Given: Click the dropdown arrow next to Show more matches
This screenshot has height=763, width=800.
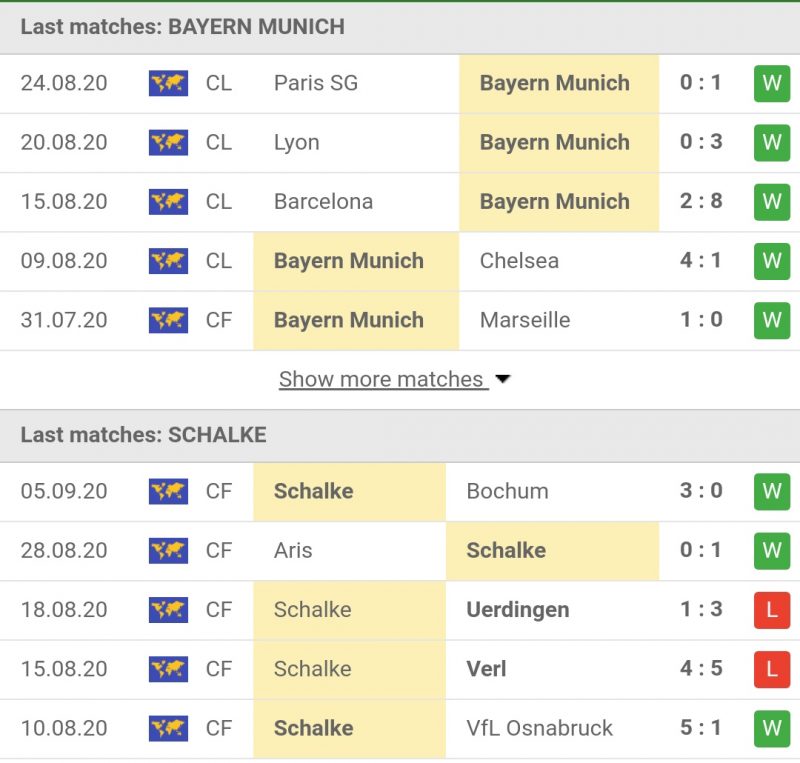Looking at the screenshot, I should pos(503,380).
